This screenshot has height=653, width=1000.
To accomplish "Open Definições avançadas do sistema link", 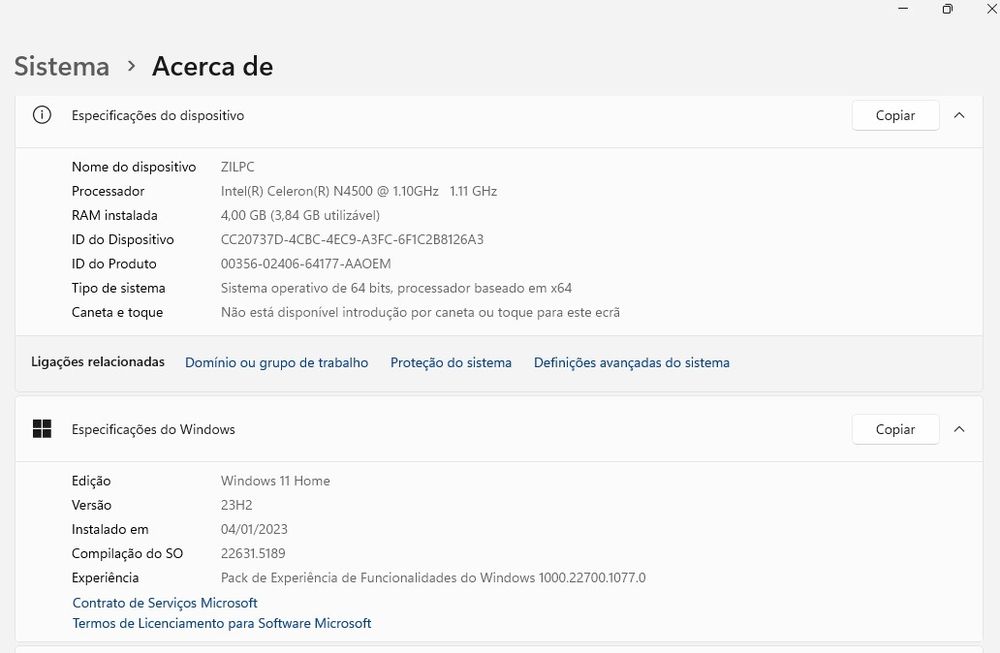I will [631, 363].
